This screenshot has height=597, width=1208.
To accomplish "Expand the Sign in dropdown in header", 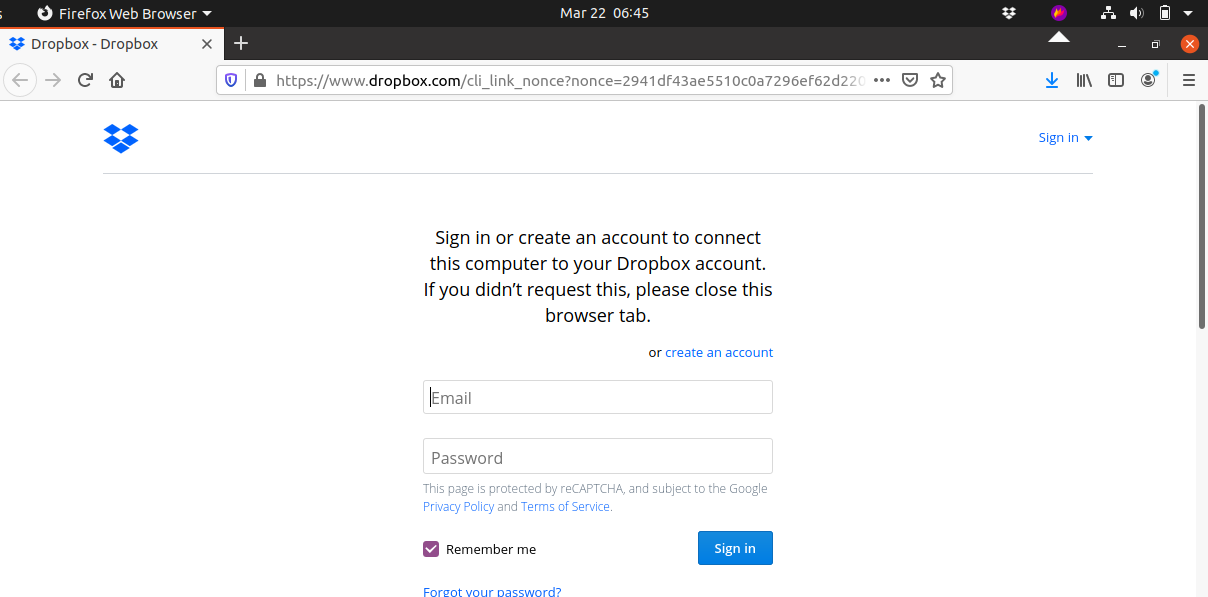I will 1065,138.
